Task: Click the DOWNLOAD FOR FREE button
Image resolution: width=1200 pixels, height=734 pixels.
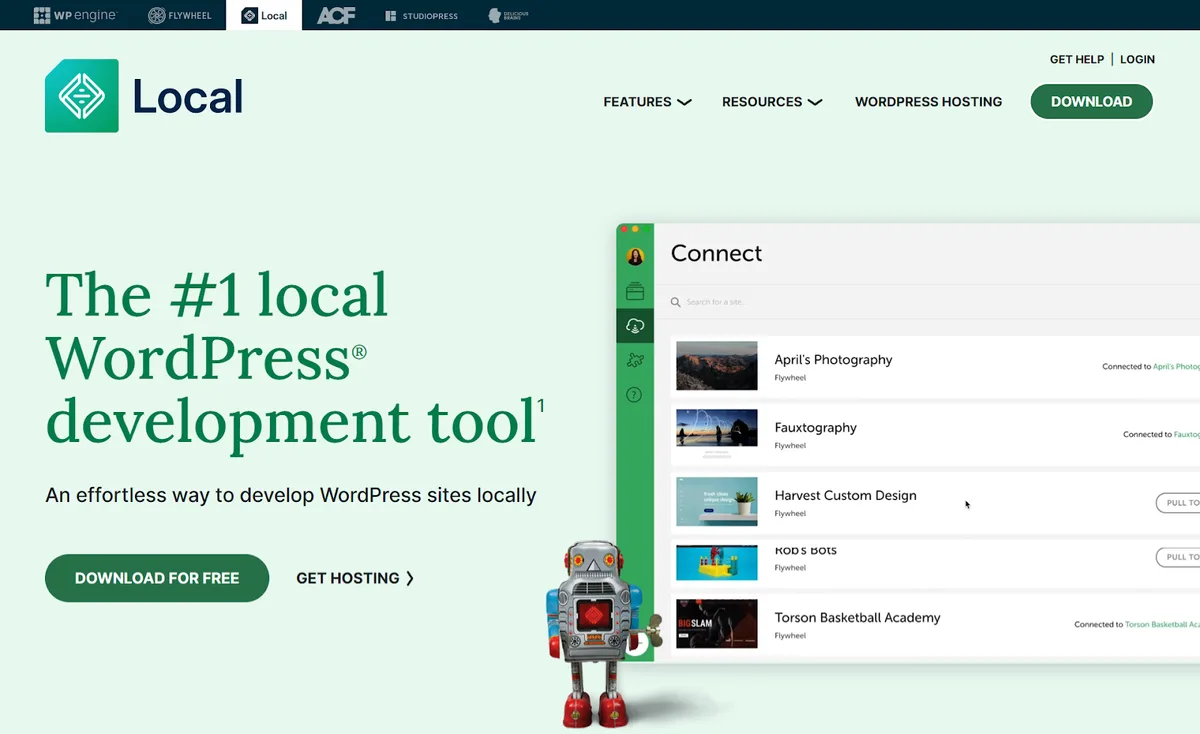Action: pos(157,578)
